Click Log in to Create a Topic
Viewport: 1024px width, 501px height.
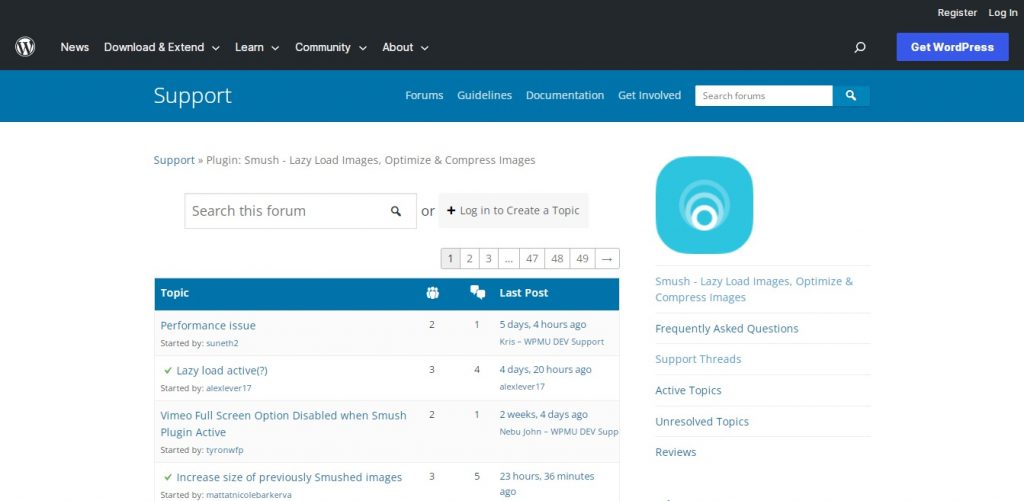tap(513, 211)
